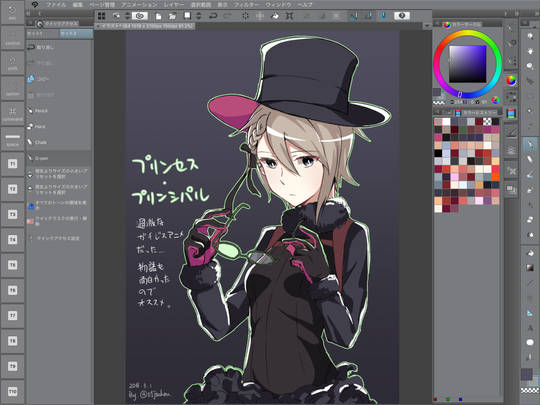Click the Redo arrow in the command bar

[227, 16]
